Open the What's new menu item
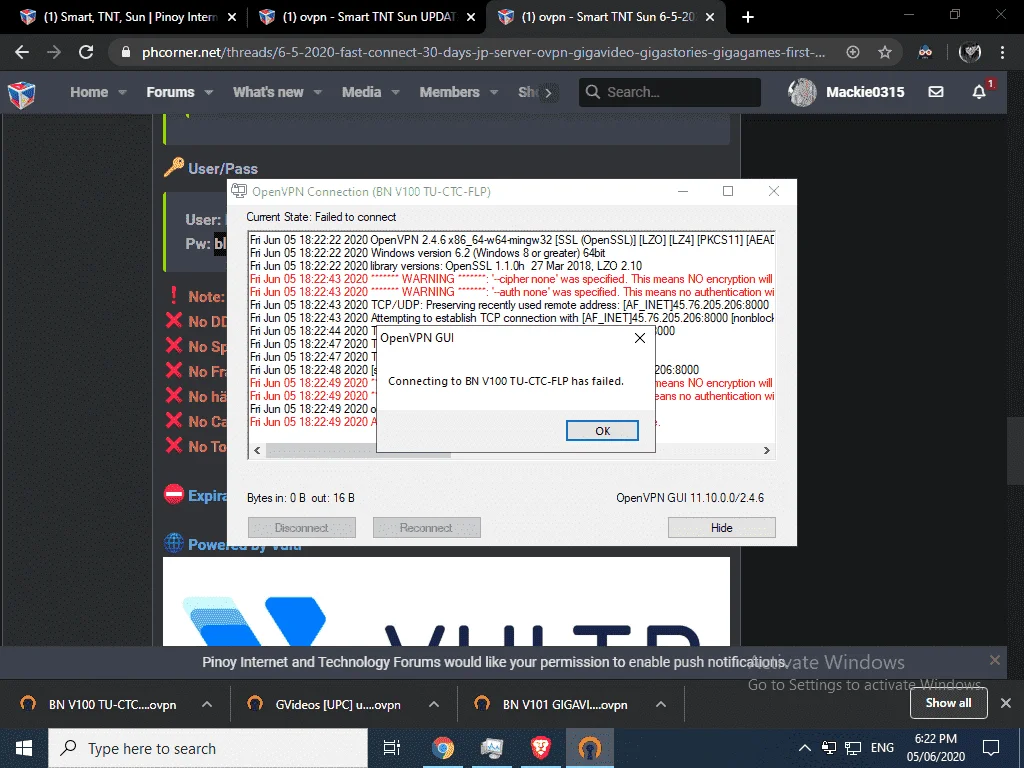The image size is (1024, 768). [268, 92]
